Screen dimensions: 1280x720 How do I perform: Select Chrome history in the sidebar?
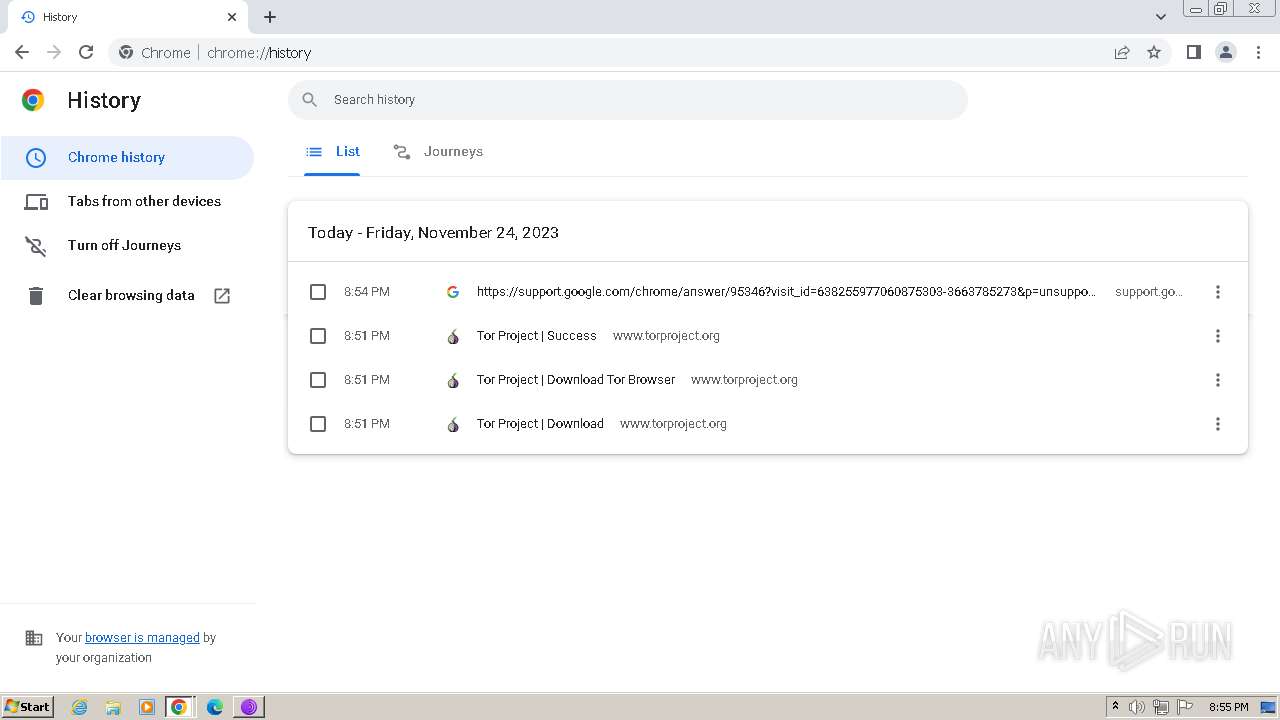pyautogui.click(x=127, y=157)
